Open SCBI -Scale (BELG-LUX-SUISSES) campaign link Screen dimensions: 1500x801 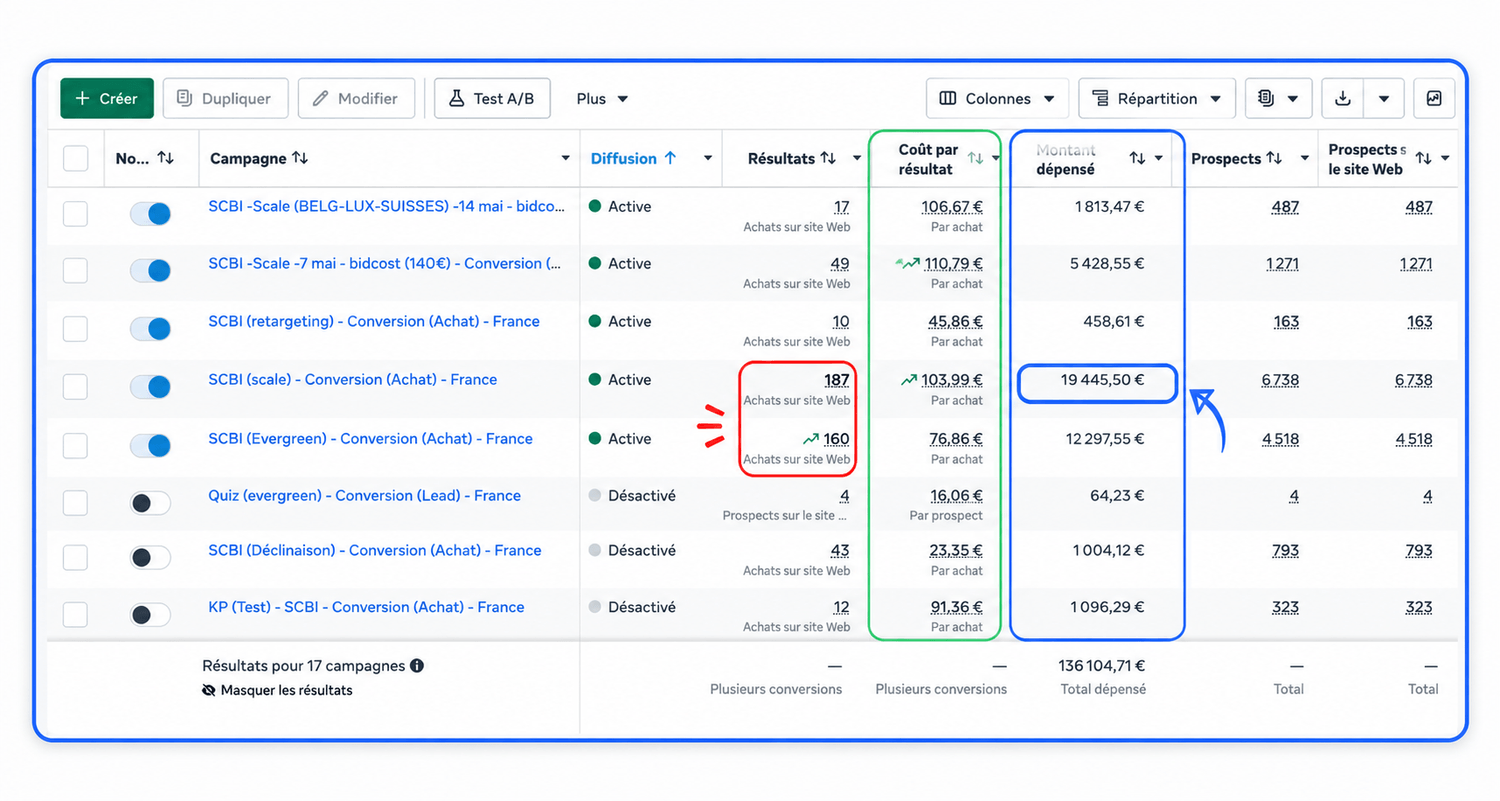coord(385,207)
